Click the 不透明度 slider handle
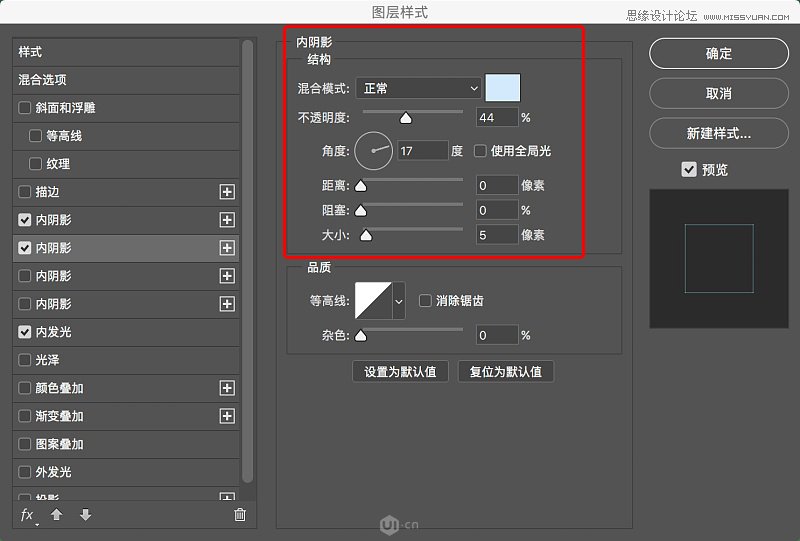The height and width of the screenshot is (541, 800). (406, 118)
